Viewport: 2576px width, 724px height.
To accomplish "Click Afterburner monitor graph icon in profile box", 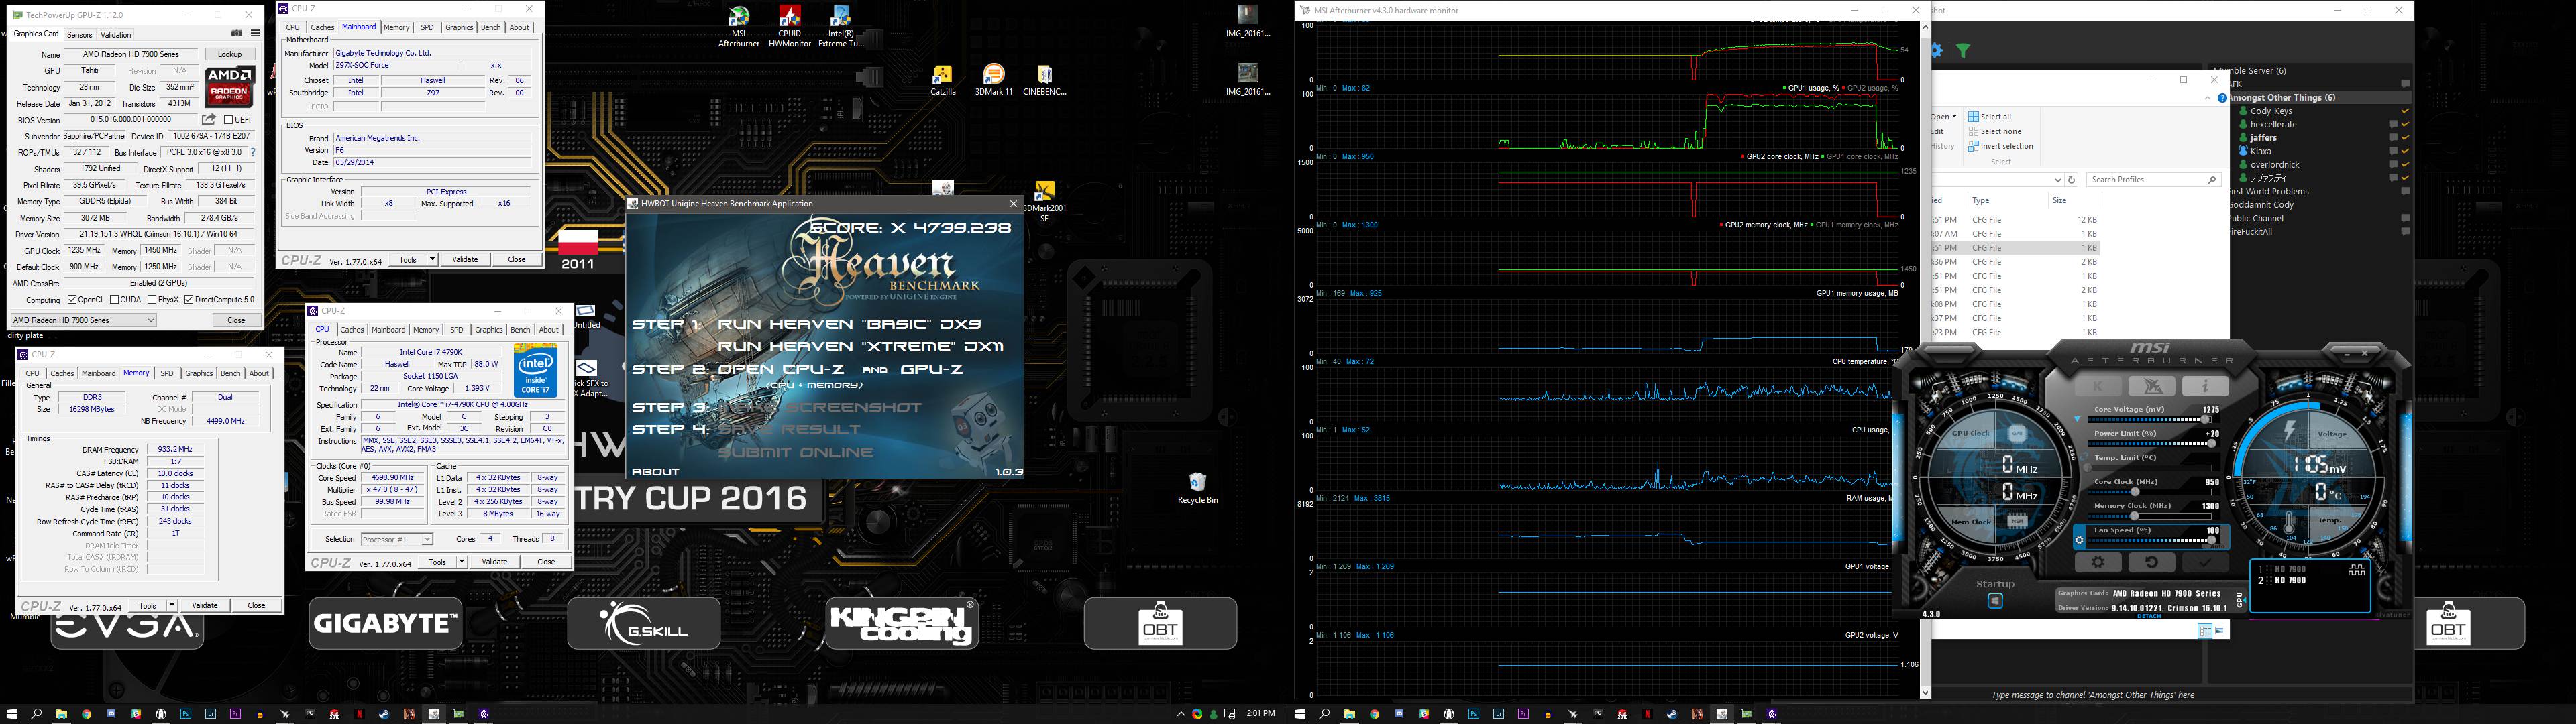I will 2357,570.
